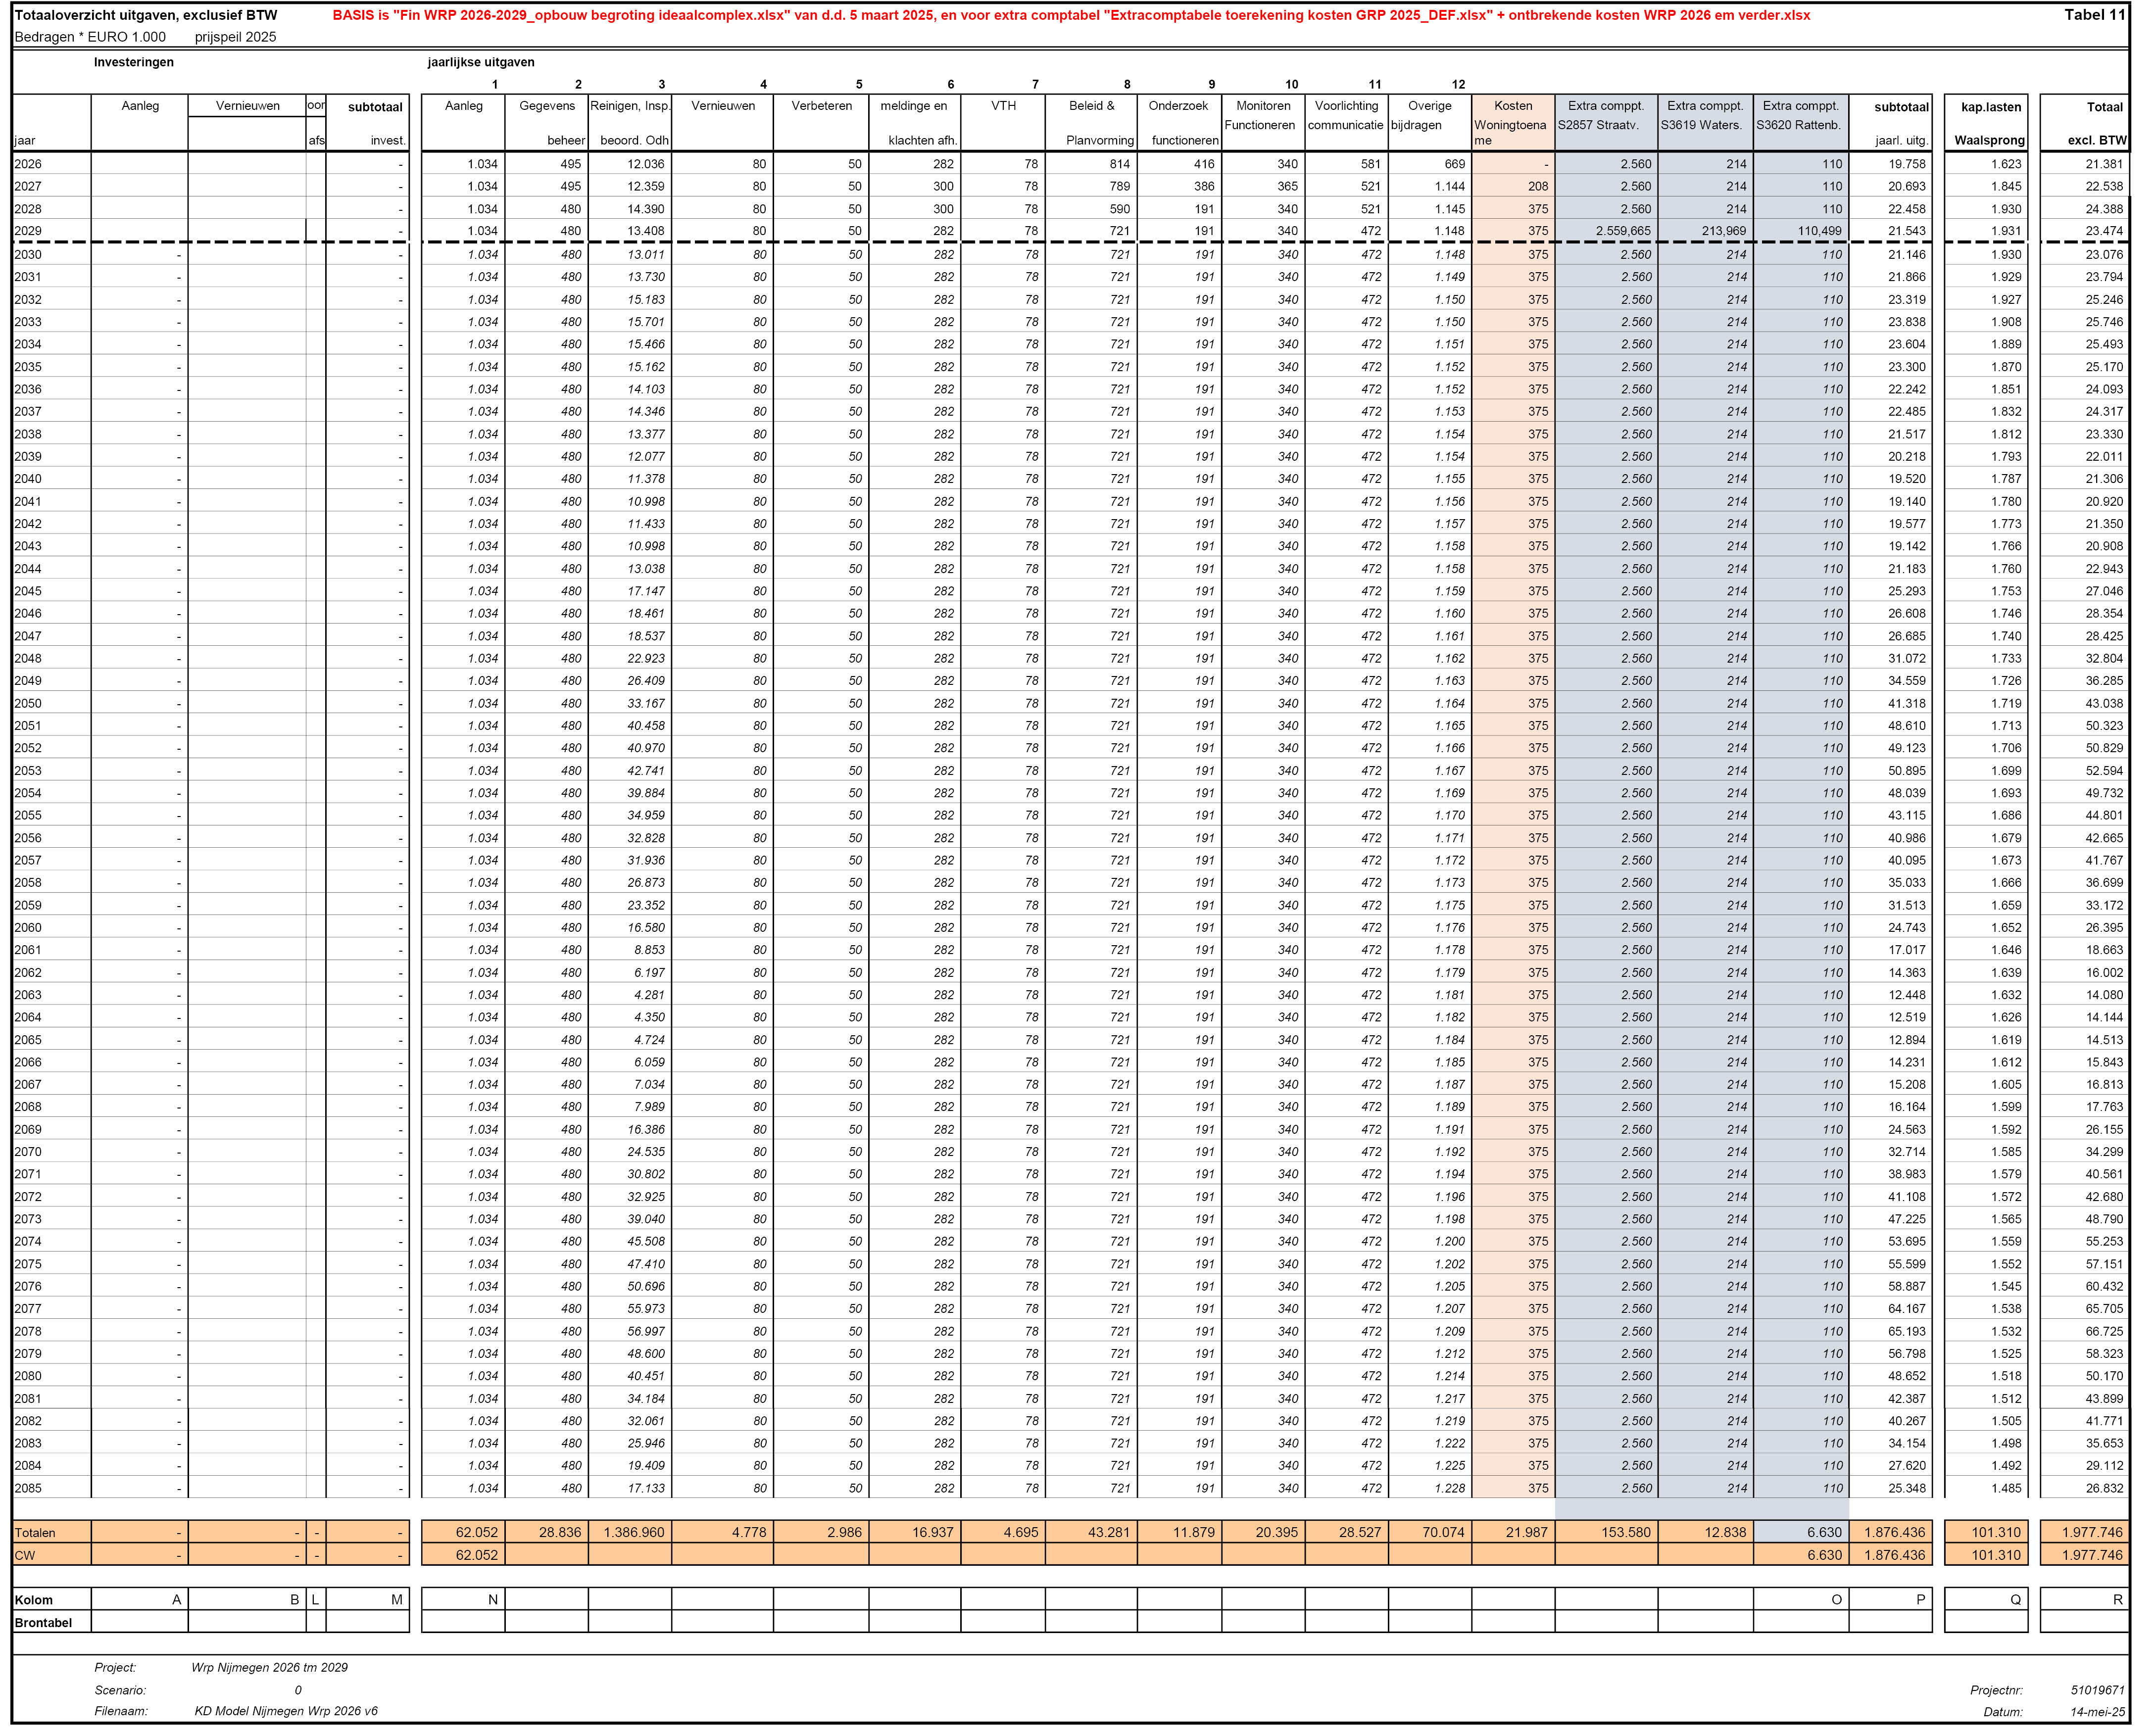2155x1736 pixels.
Task: Select the year 2026 row label
Action: (x=29, y=164)
